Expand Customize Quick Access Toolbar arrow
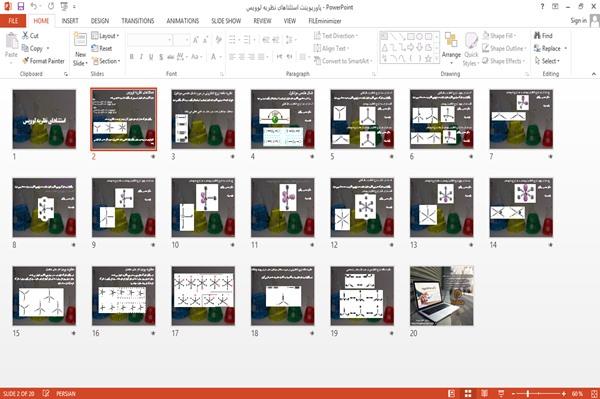Viewport: 600px width, 399px height. tap(74, 7)
